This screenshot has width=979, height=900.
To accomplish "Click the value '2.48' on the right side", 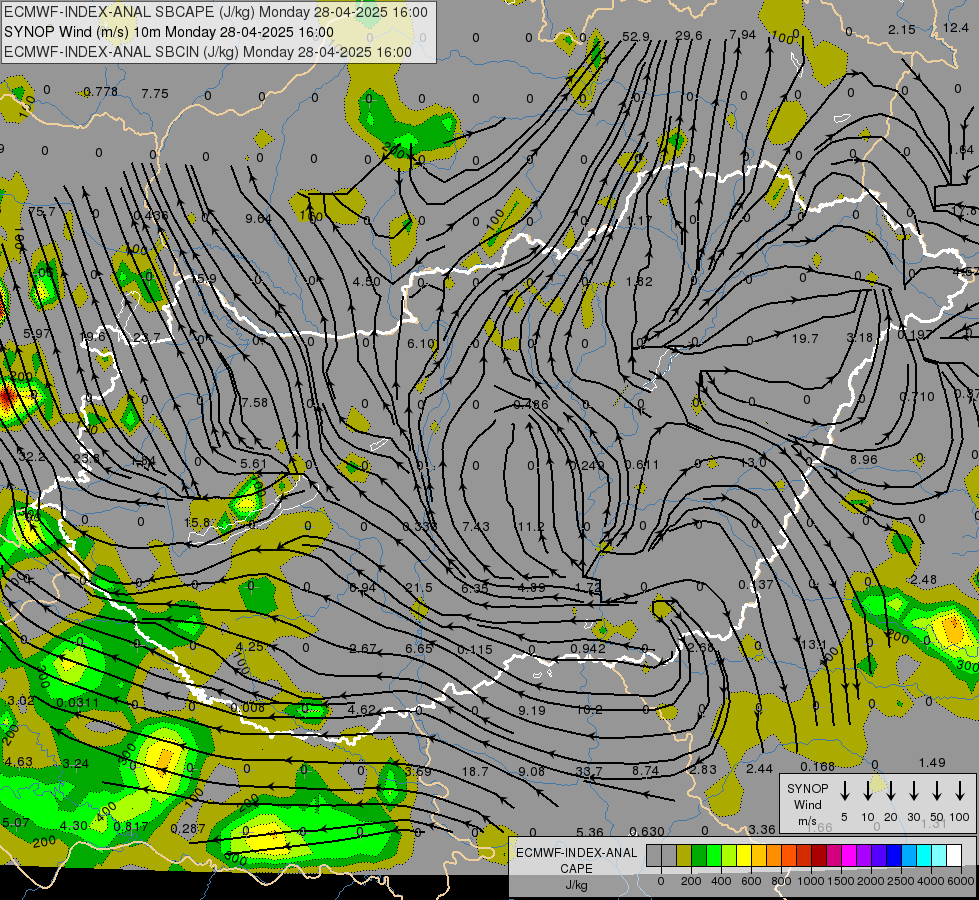I will coord(923,580).
